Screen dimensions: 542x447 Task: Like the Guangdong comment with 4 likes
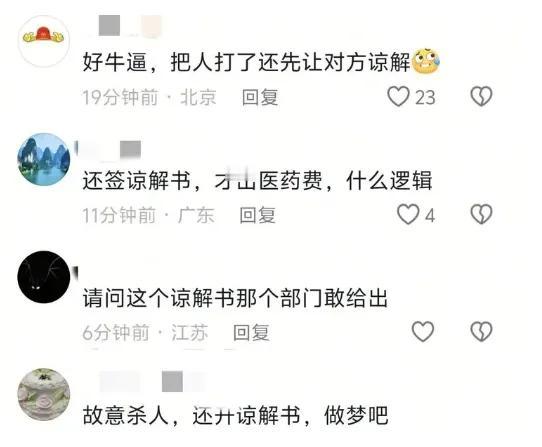click(408, 214)
